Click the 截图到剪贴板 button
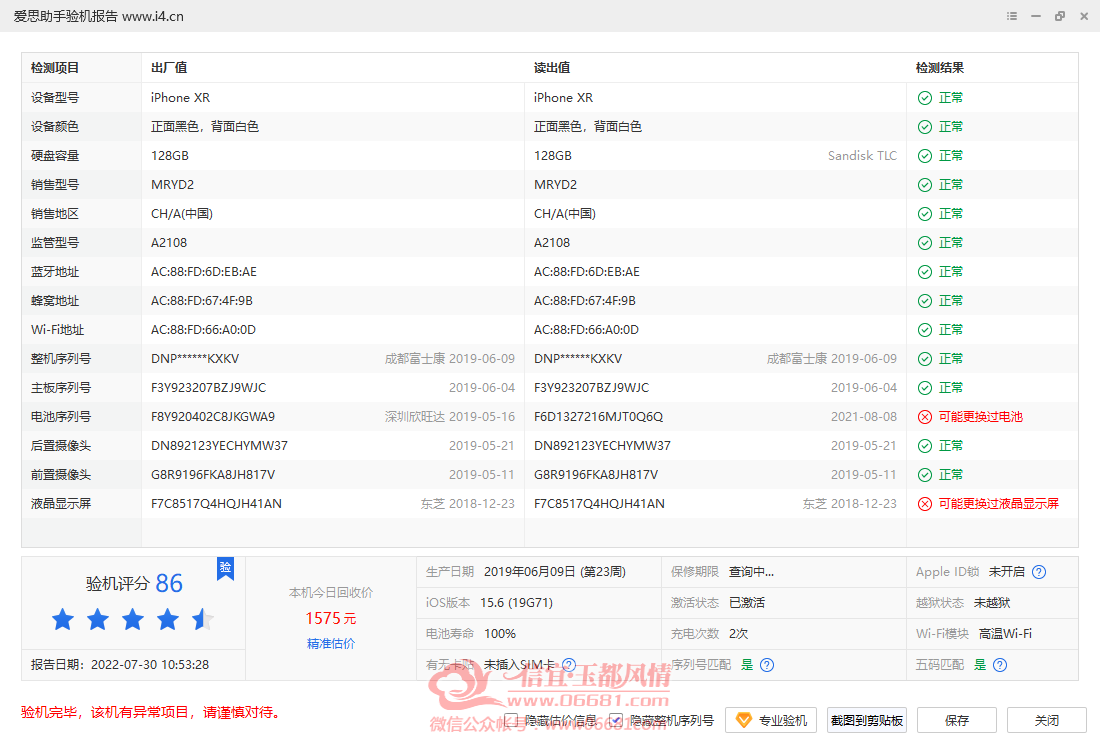1100x749 pixels. pos(866,720)
